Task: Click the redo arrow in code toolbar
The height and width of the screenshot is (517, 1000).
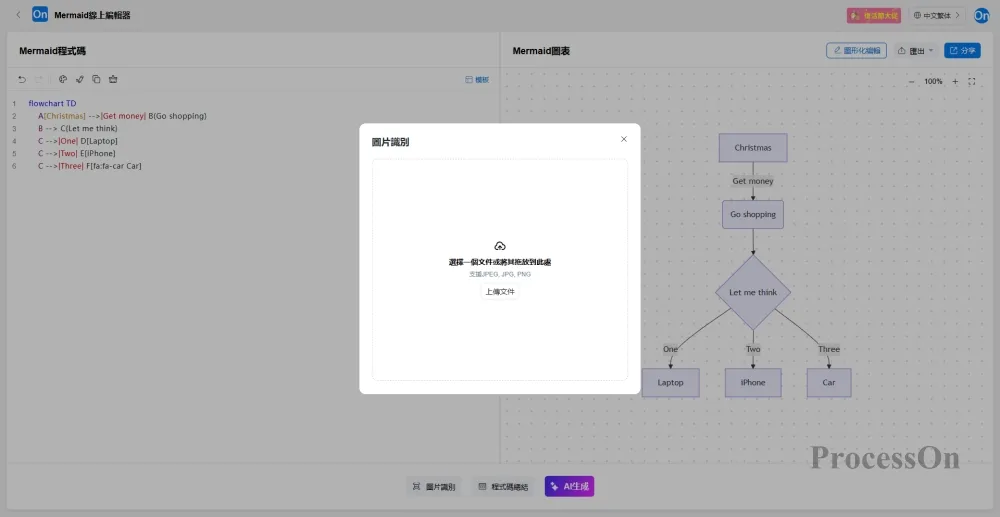Action: click(40, 79)
